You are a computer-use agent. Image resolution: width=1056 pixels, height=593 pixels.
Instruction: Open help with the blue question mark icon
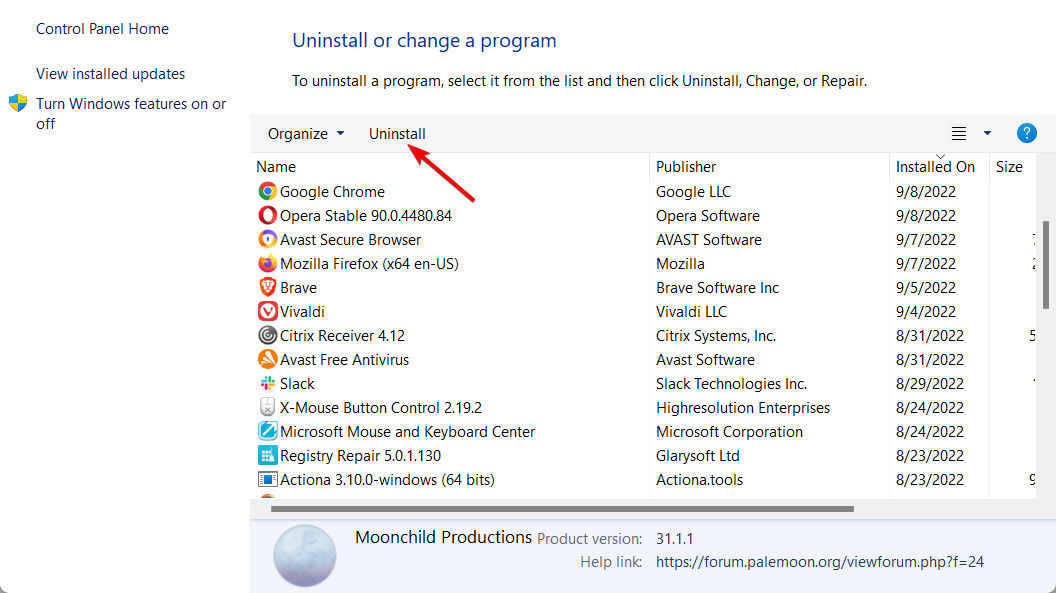tap(1026, 133)
